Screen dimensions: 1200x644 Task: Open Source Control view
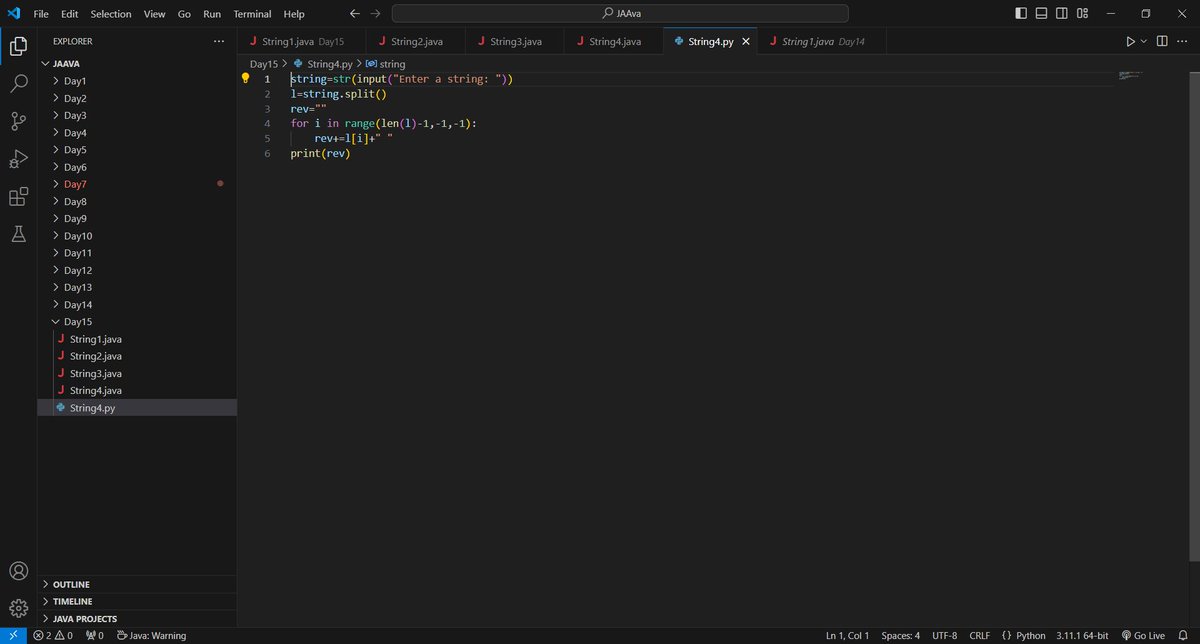18,121
